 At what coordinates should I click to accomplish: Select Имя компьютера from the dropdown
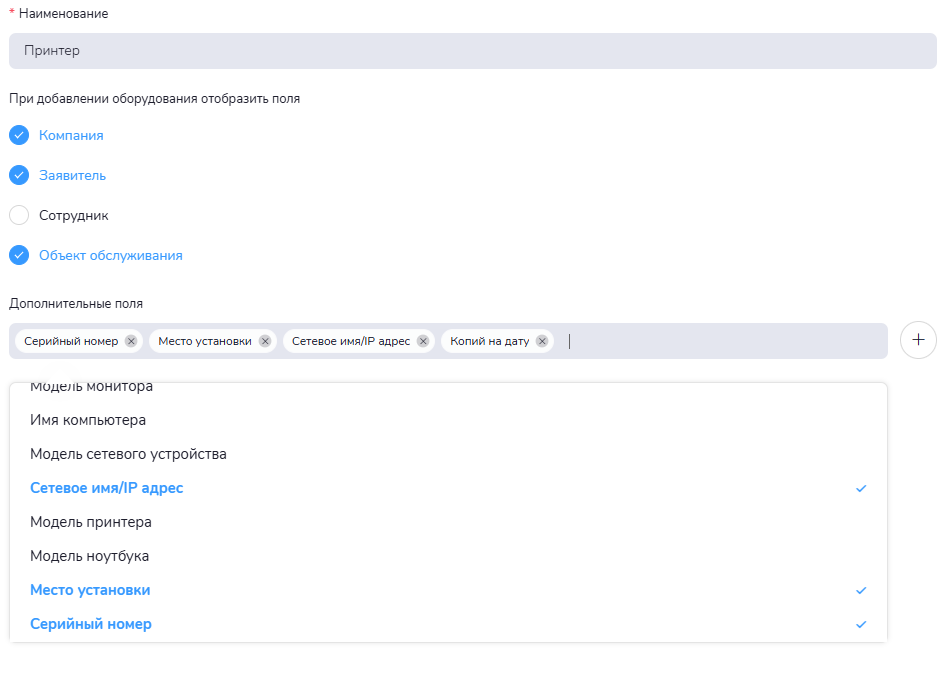click(88, 420)
